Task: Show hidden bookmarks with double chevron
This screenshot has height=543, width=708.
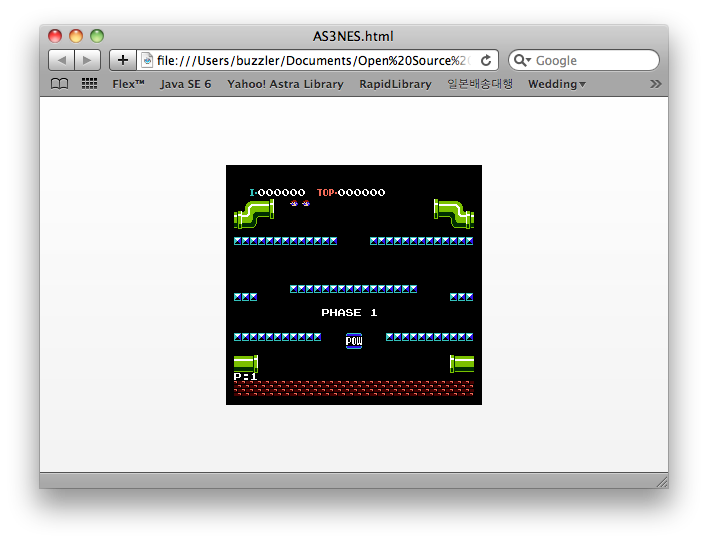Action: coord(656,84)
